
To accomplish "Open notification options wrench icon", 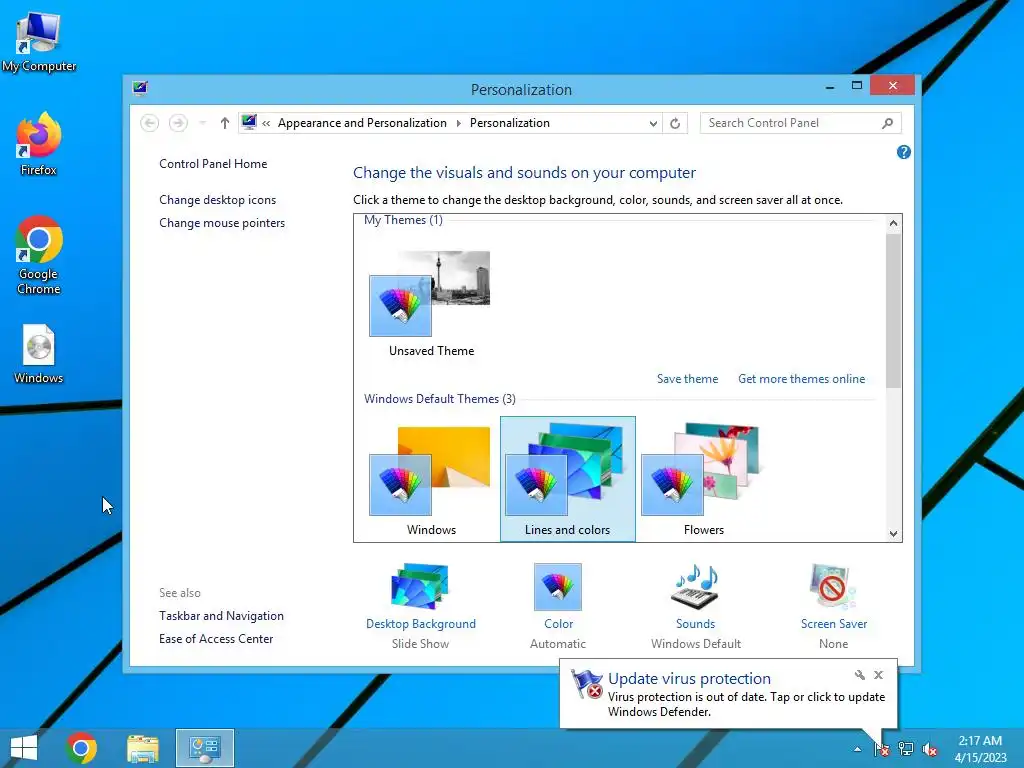I will pos(859,675).
